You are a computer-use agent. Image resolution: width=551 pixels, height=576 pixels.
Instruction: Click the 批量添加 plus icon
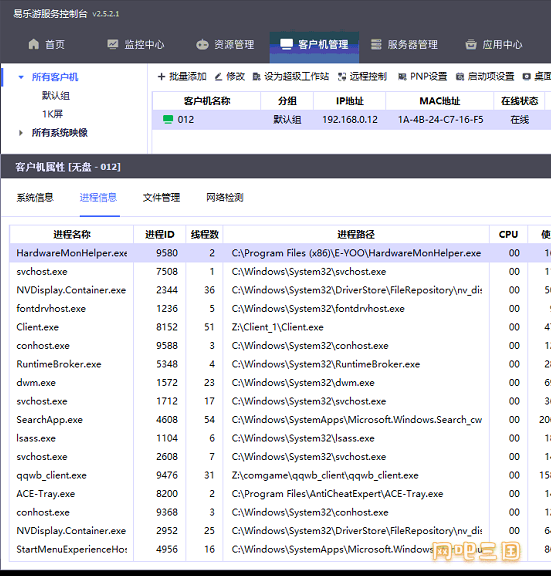[x=161, y=76]
